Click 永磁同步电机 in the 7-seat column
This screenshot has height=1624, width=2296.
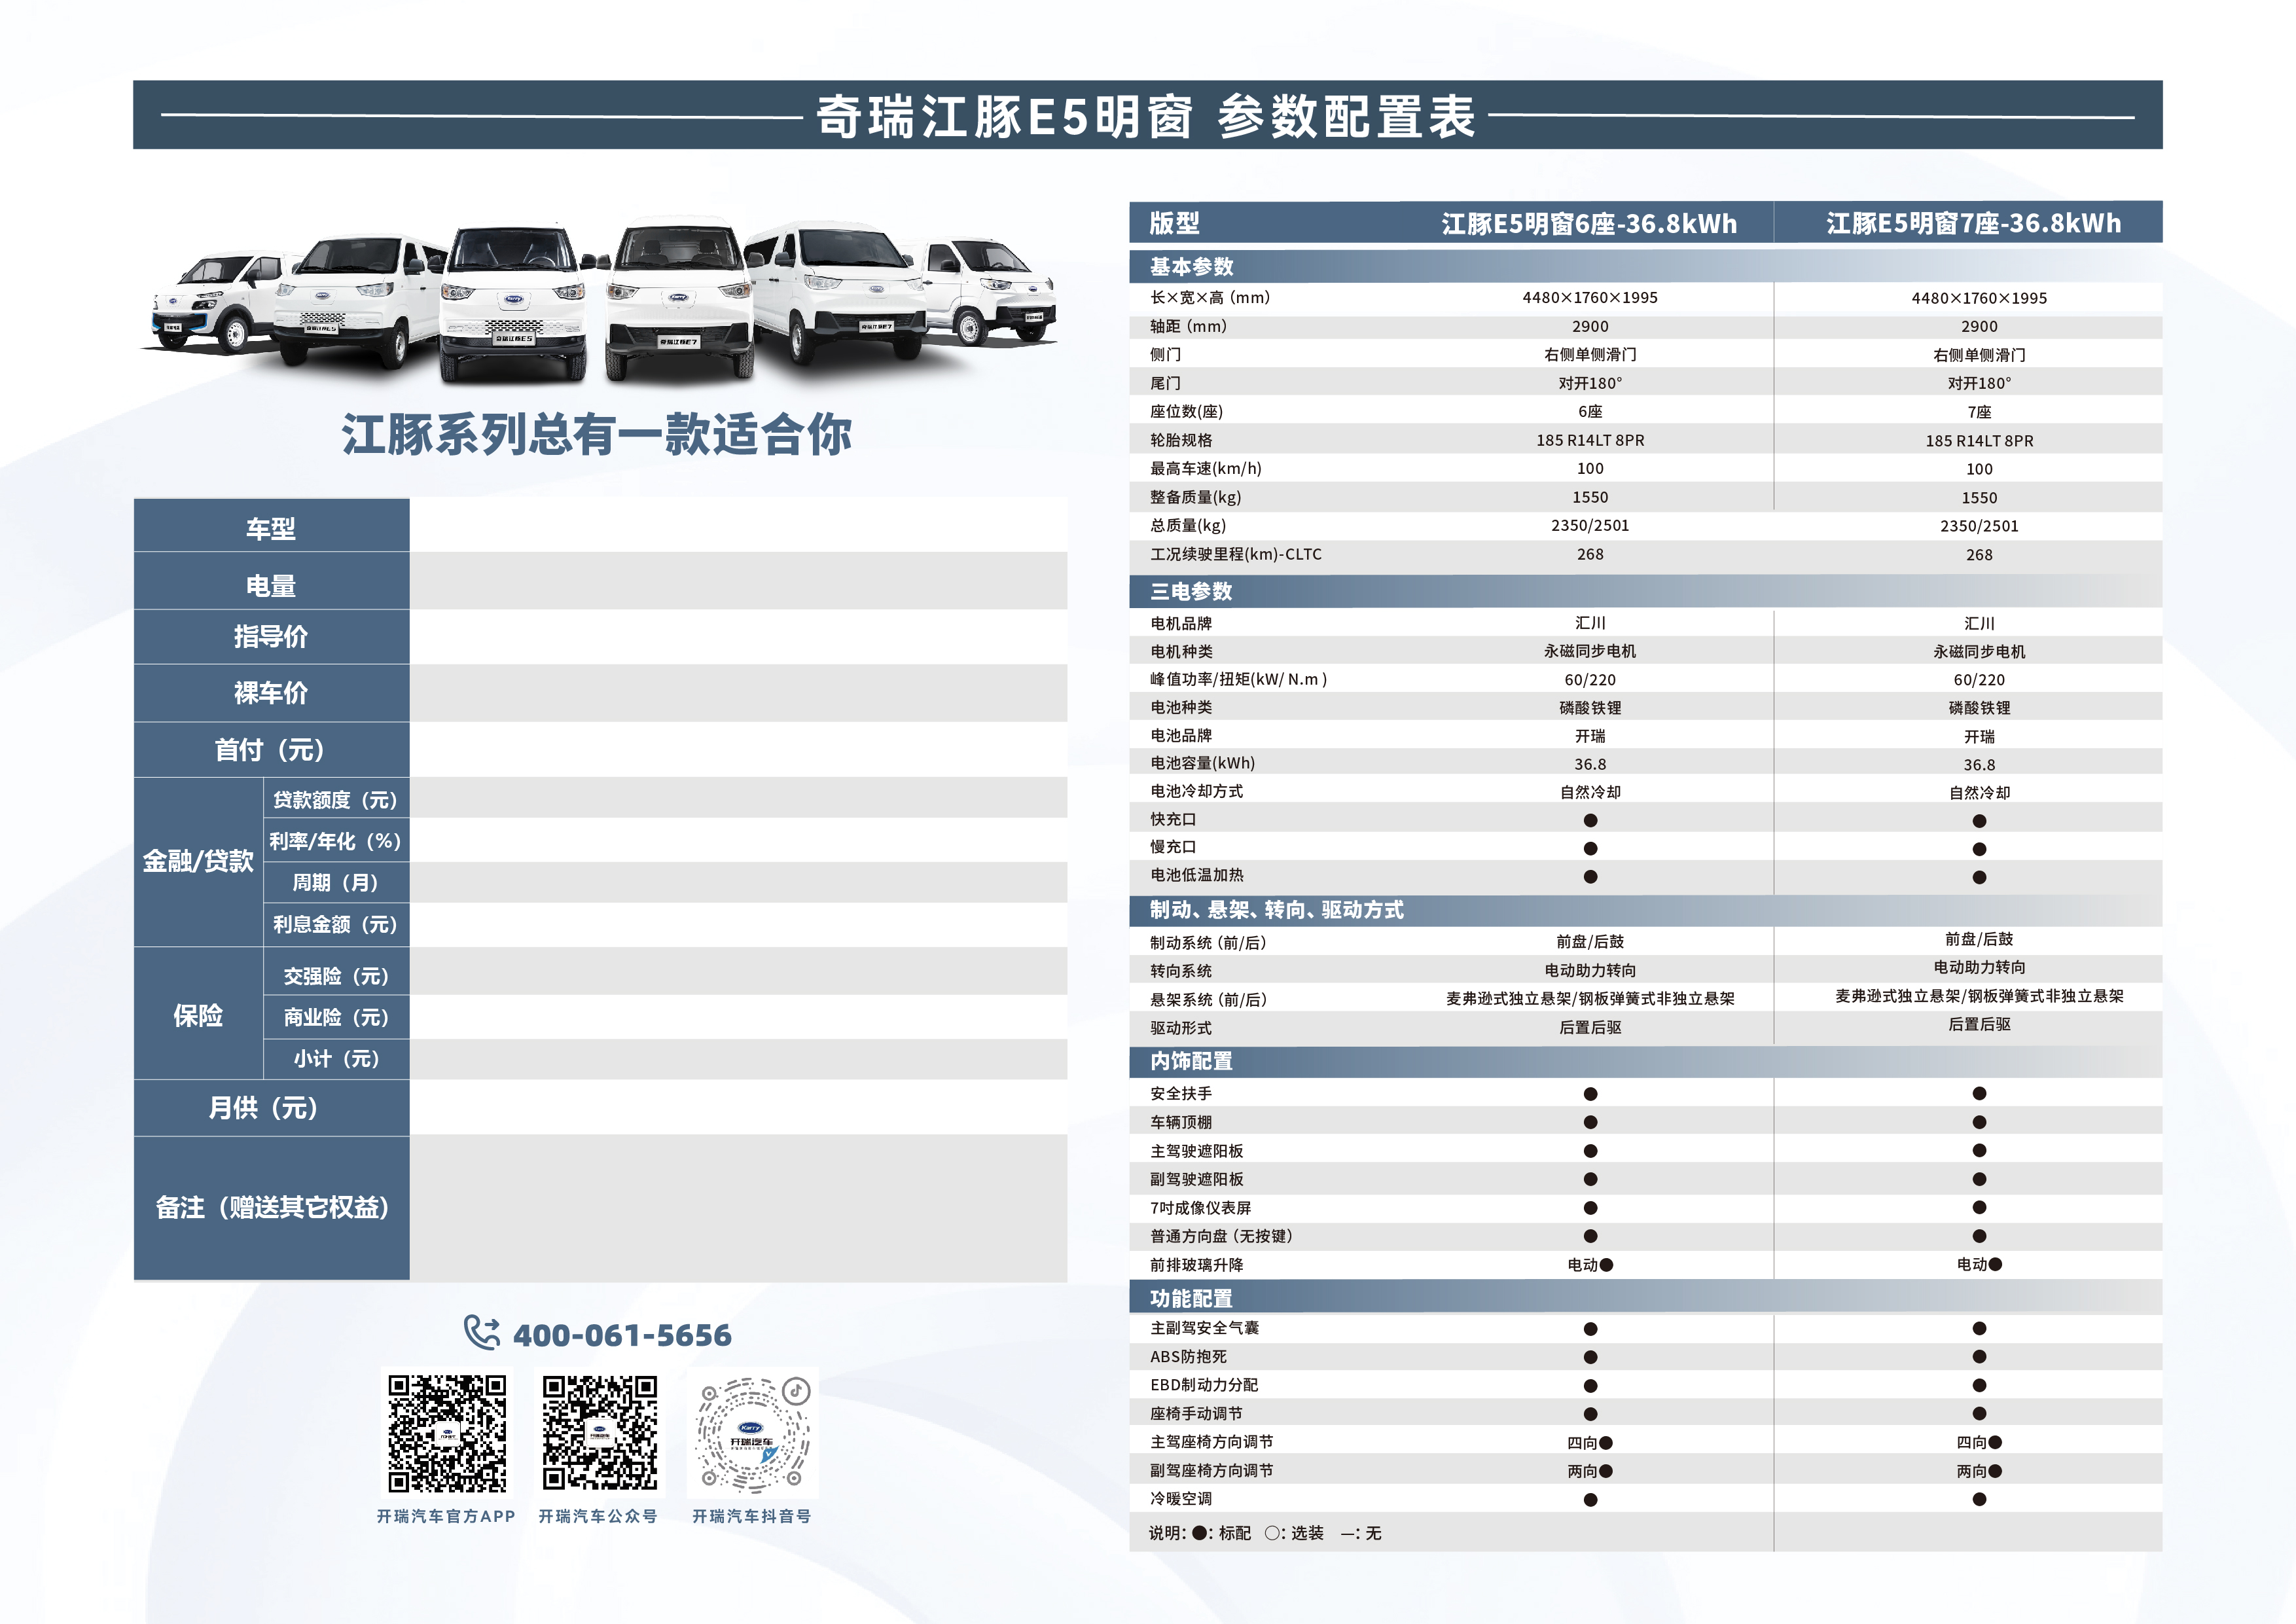1979,651
